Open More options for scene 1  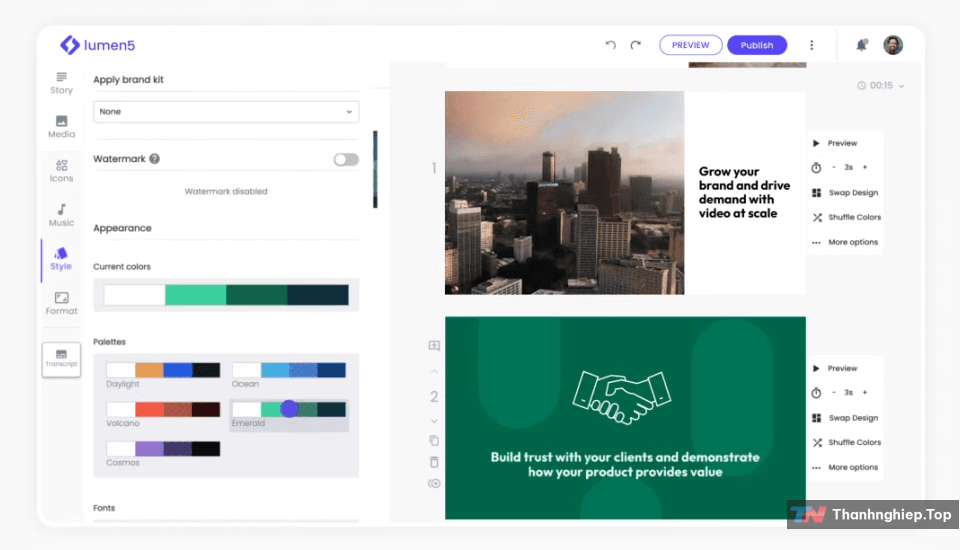(845, 242)
